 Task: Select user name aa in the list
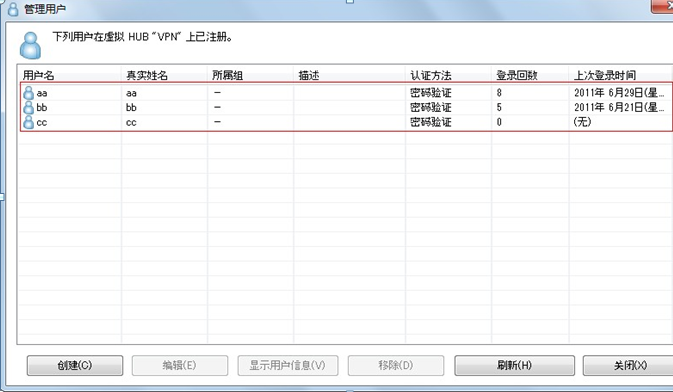42,93
